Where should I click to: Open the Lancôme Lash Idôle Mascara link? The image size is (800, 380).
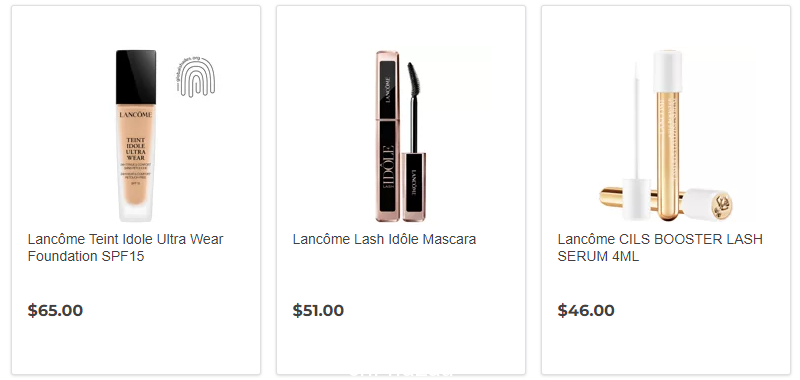point(384,239)
